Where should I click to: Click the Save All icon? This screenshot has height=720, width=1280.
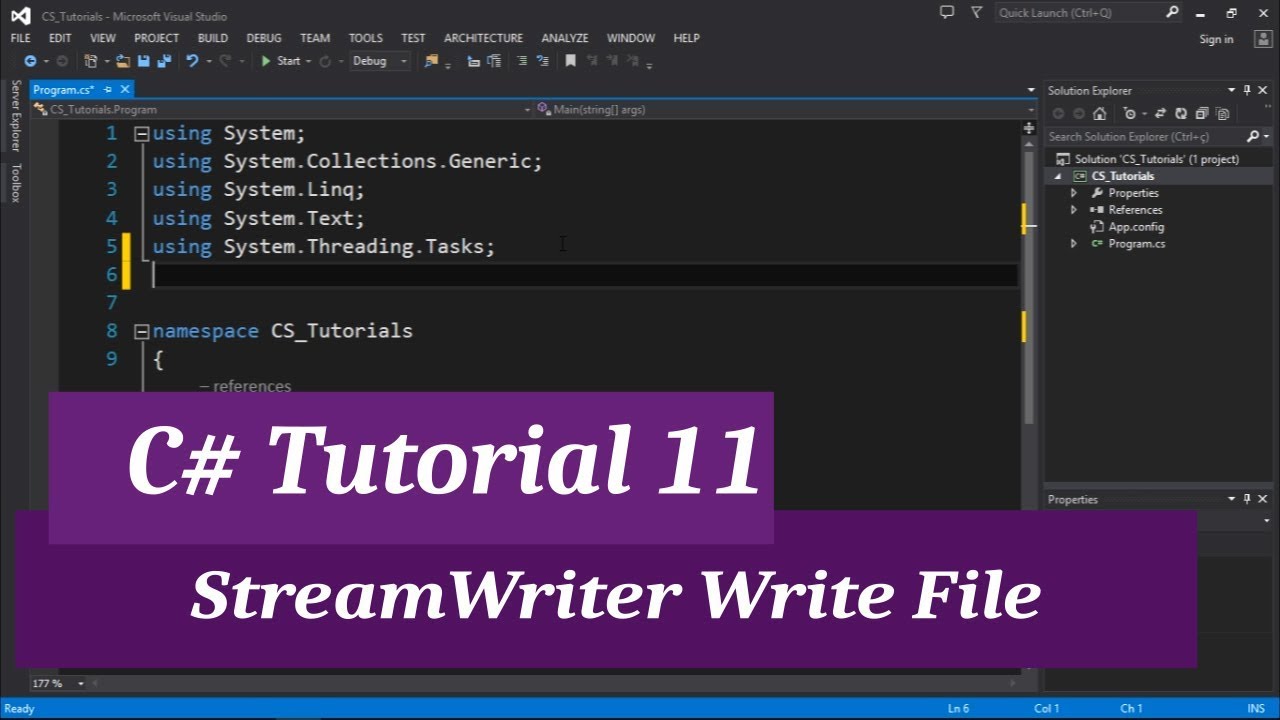coord(163,61)
